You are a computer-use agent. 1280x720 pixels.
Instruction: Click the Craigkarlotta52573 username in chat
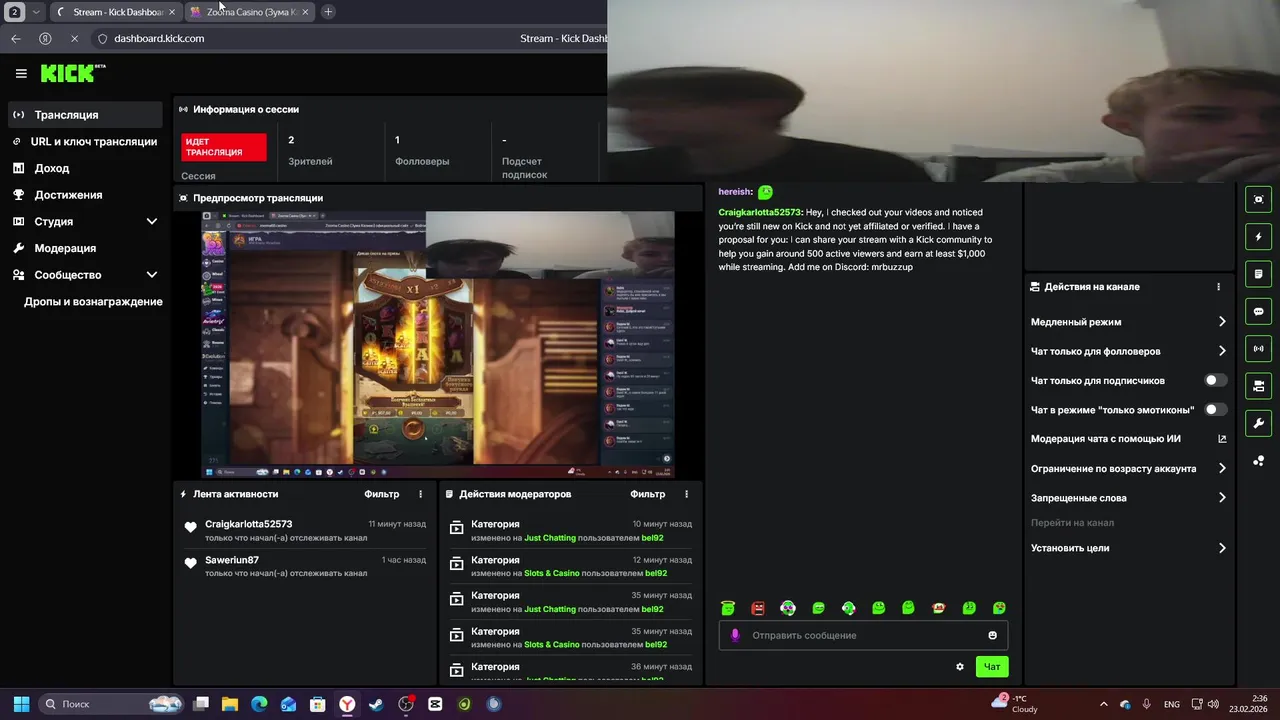760,212
